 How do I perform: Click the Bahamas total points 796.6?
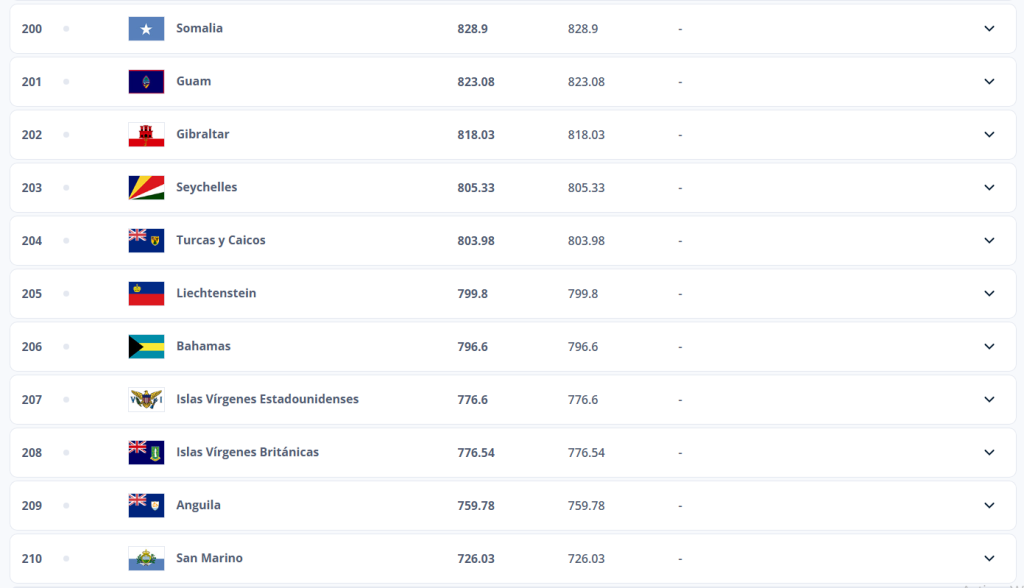[x=472, y=347]
